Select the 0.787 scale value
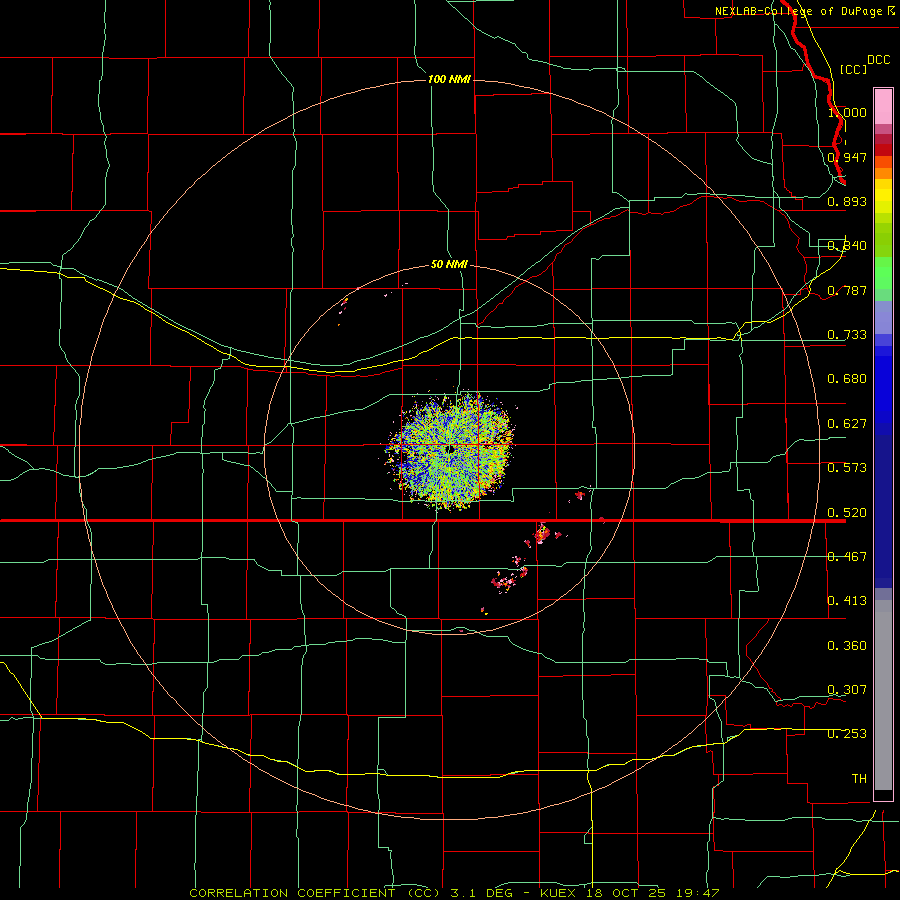The width and height of the screenshot is (900, 900). tap(847, 290)
